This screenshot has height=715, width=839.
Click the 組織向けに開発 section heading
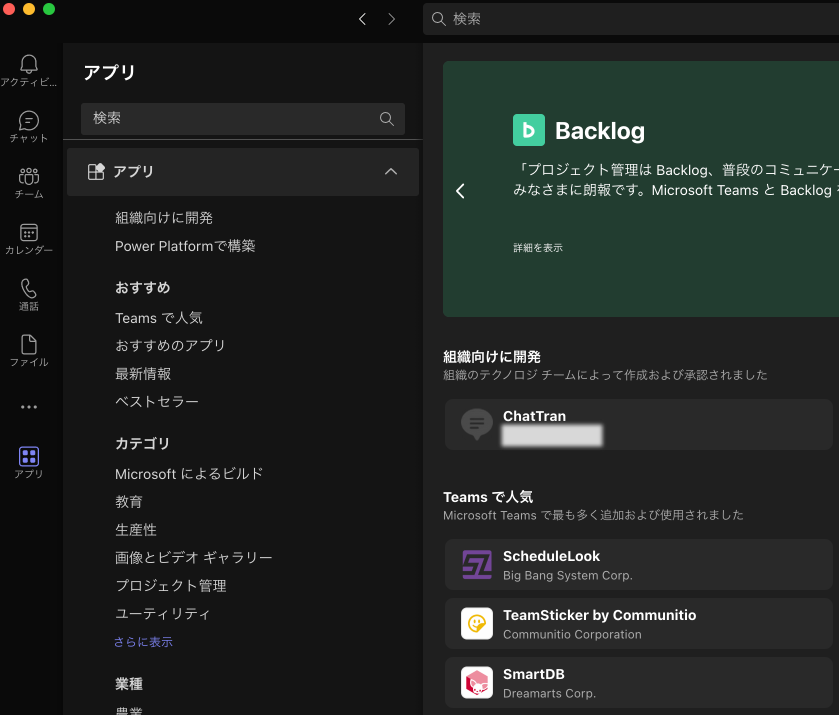click(x=492, y=357)
